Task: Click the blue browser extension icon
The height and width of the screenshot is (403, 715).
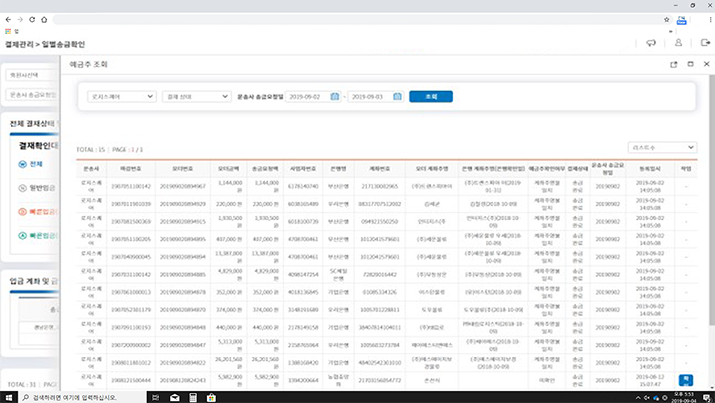Action: 681,20
